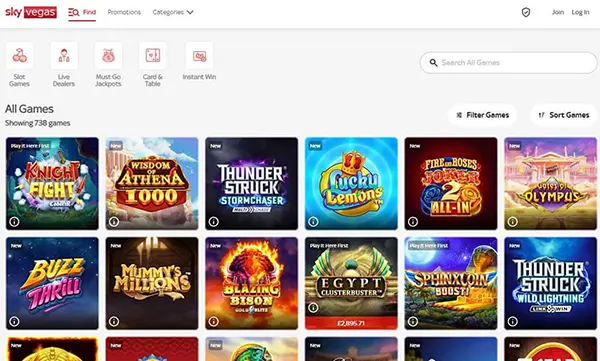Open the Filter Games panel
The width and height of the screenshot is (600, 361).
[483, 115]
